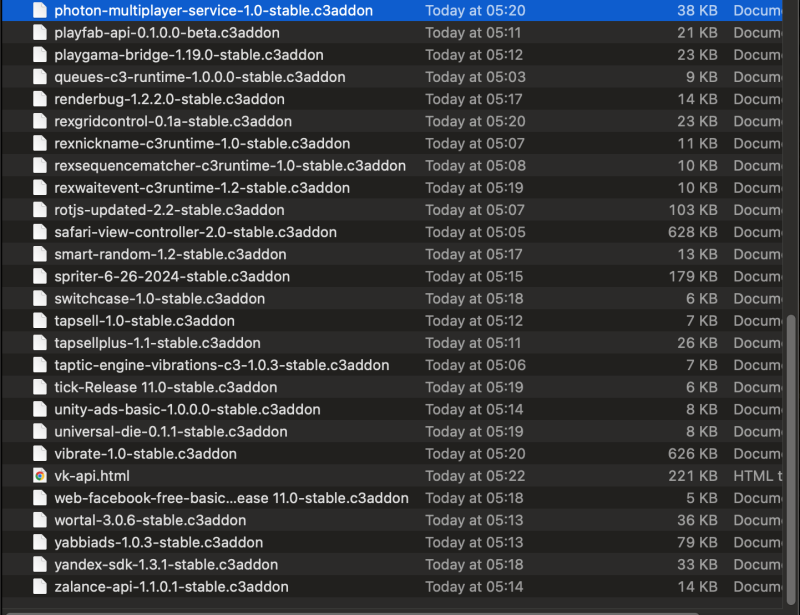Click the 103 KB size of rotjs-updated
Screen dimensions: 800x615
[693, 210]
